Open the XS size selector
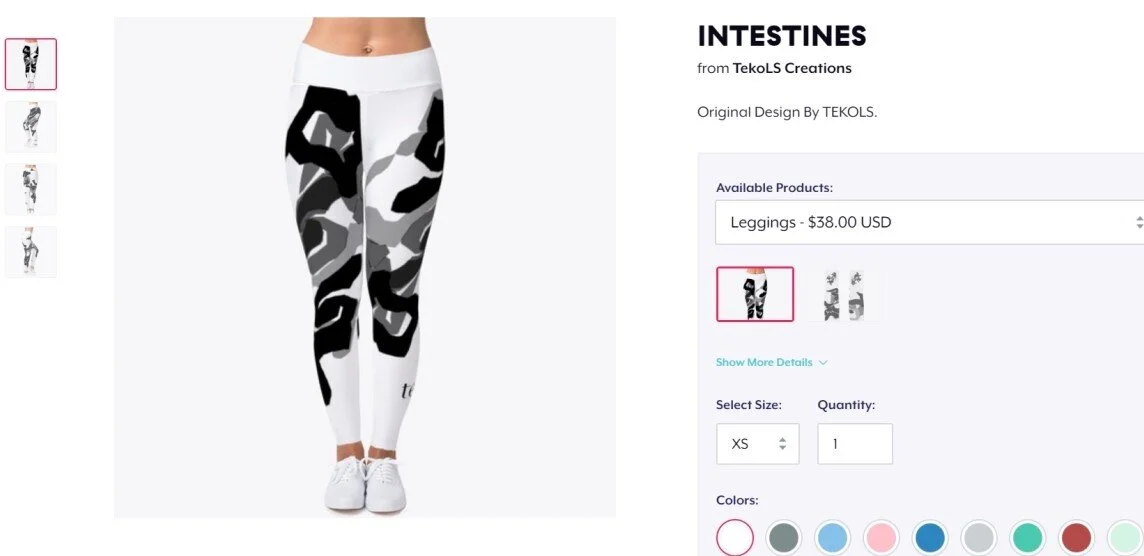This screenshot has width=1144, height=556. click(x=757, y=444)
